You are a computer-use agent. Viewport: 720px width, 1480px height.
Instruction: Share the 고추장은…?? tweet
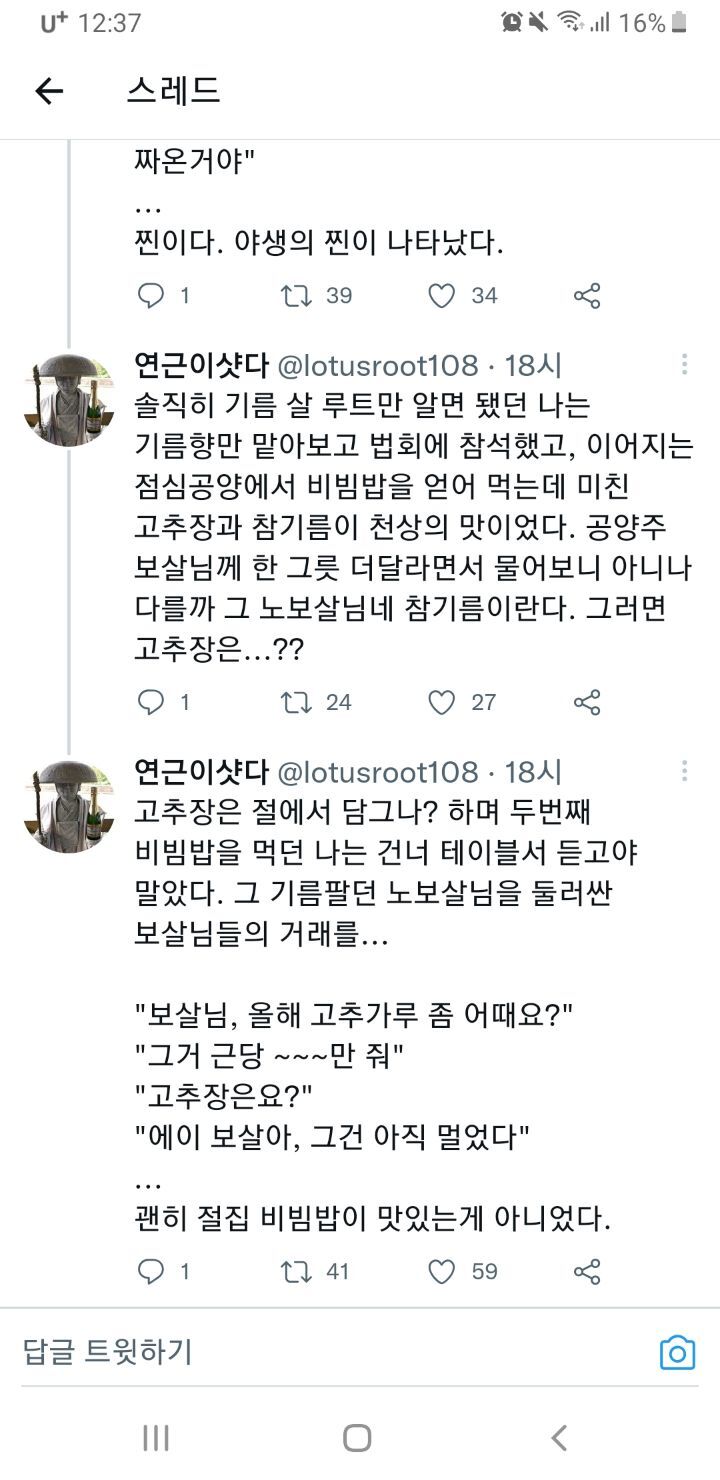[x=587, y=702]
